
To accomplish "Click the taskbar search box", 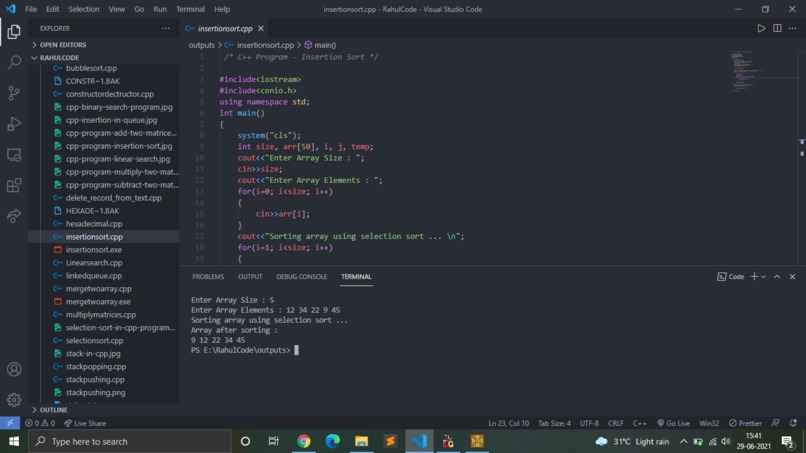I will (x=130, y=441).
